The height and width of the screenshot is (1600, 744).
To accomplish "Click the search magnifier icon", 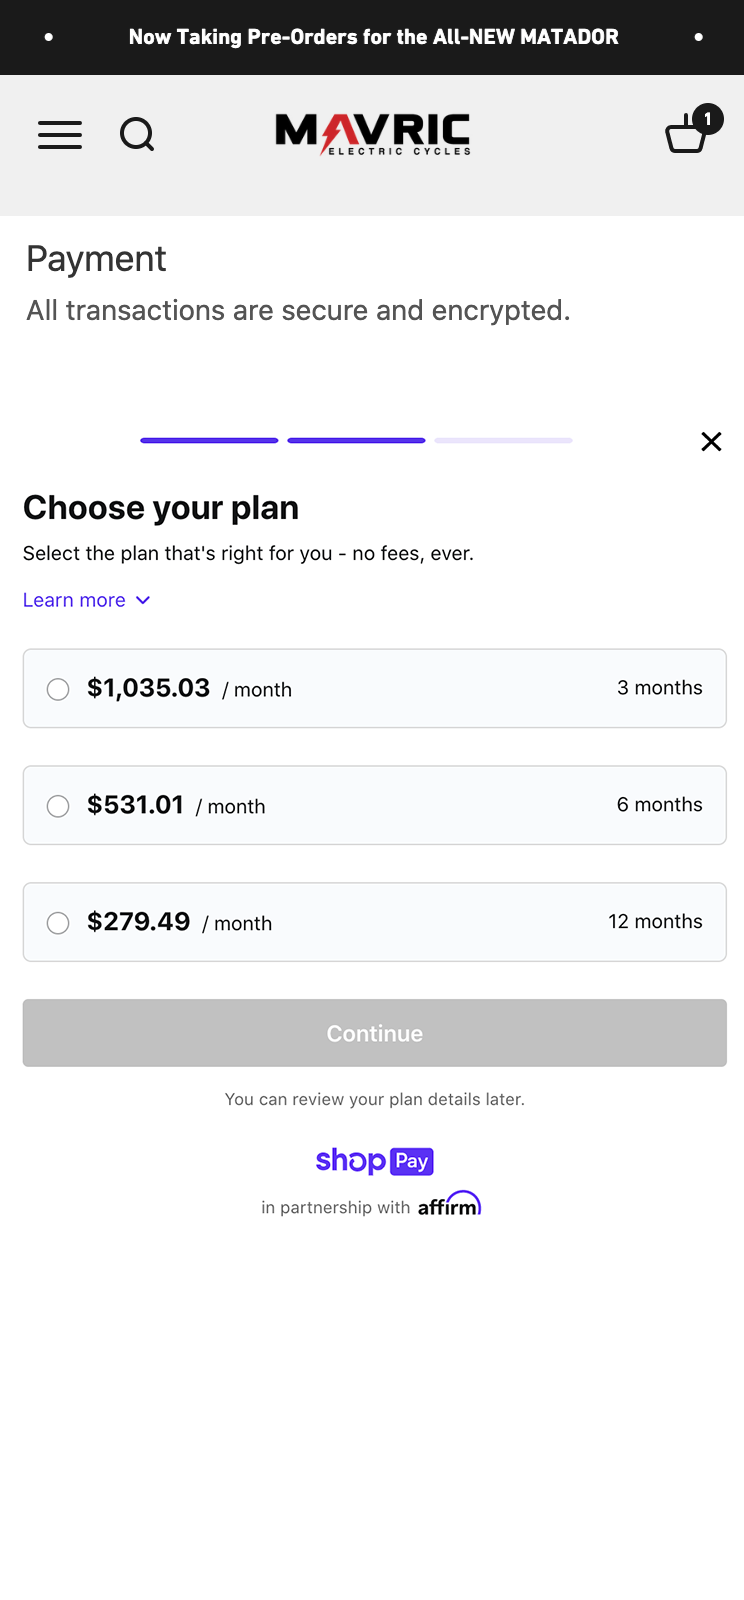I will point(137,134).
